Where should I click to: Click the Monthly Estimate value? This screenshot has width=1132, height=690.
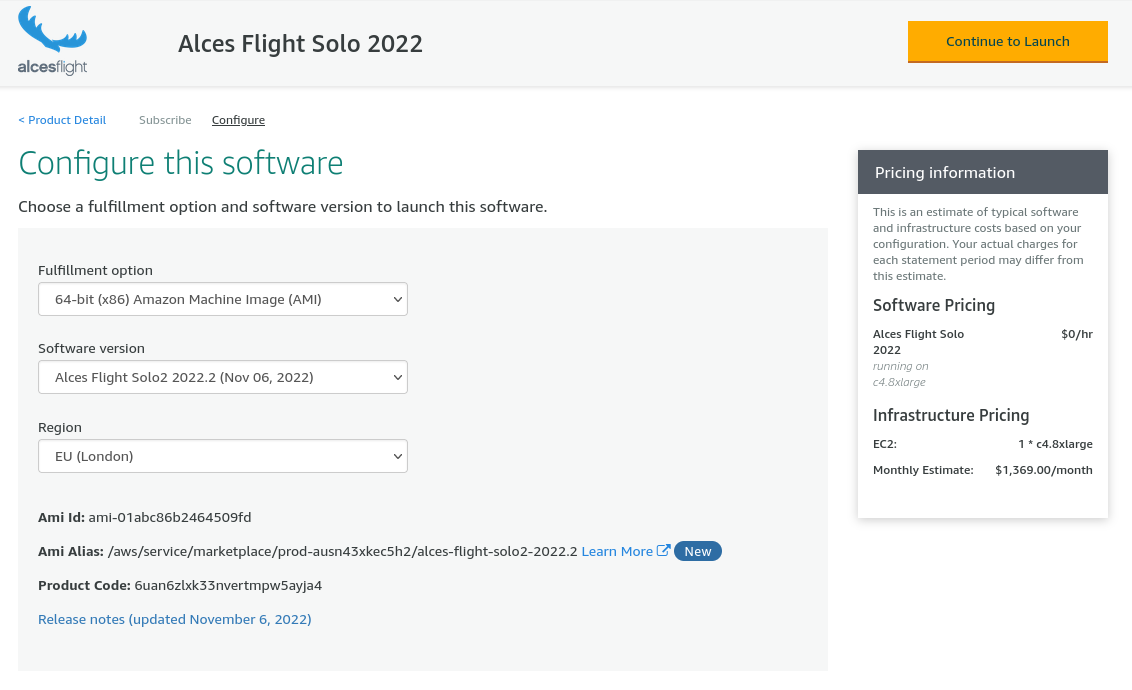[1044, 469]
